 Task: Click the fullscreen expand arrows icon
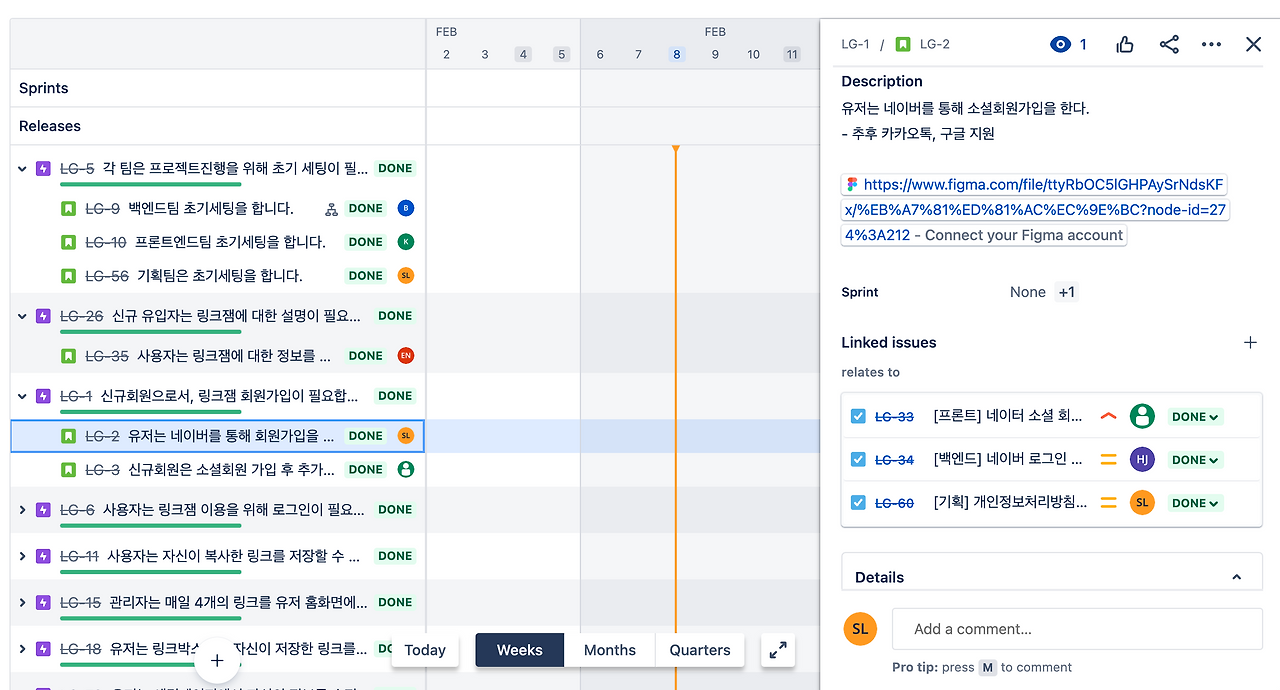[x=778, y=650]
